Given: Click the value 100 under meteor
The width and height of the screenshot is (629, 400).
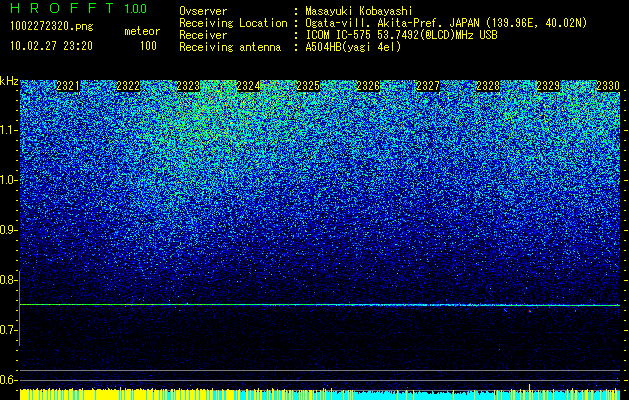Looking at the screenshot, I should click(x=148, y=46).
